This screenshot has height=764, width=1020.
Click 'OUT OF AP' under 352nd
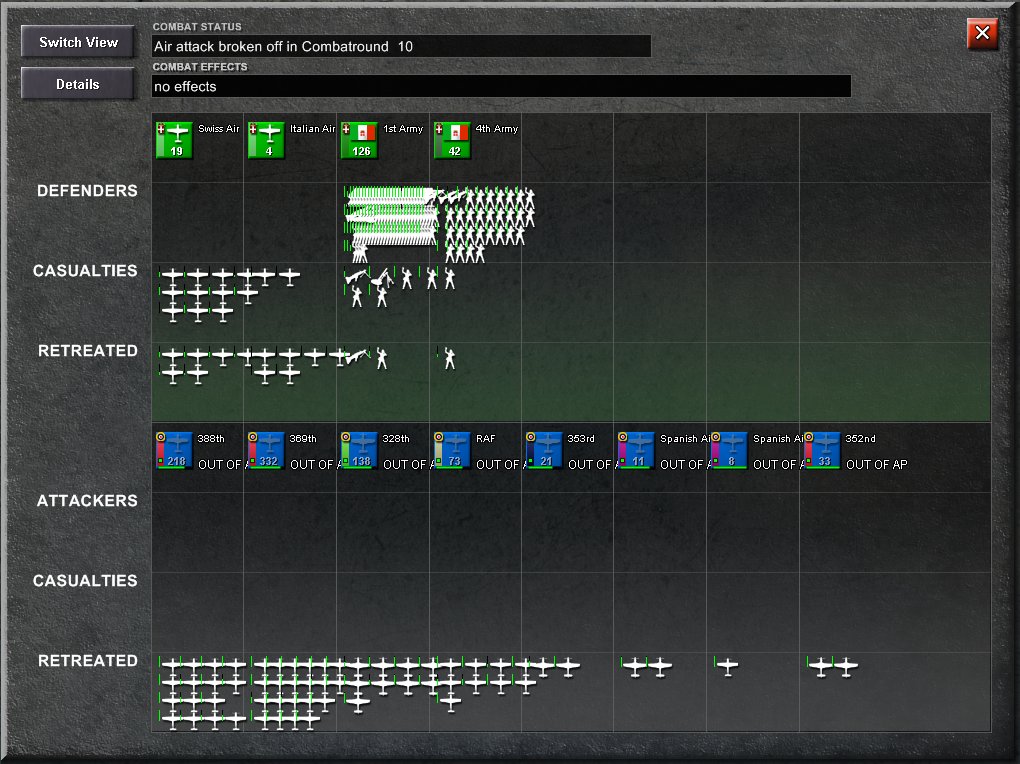pos(876,465)
